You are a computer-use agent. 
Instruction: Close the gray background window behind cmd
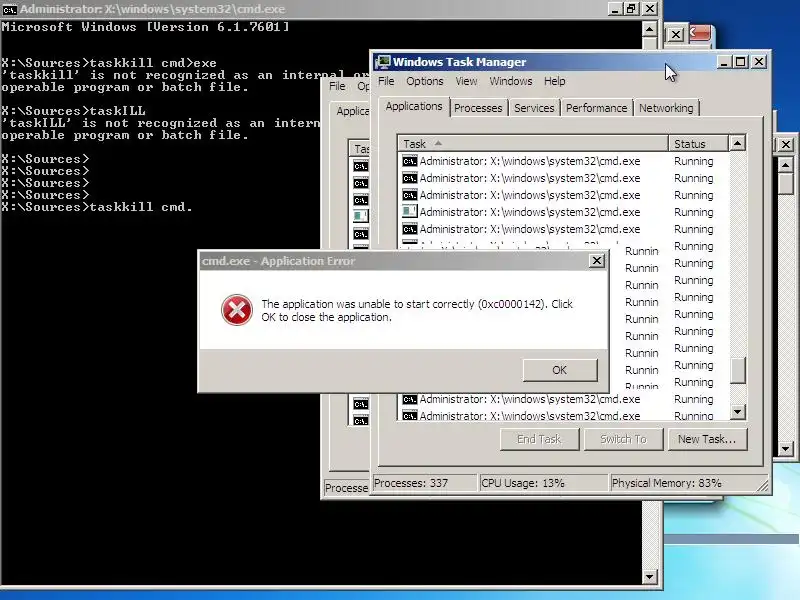coord(676,35)
